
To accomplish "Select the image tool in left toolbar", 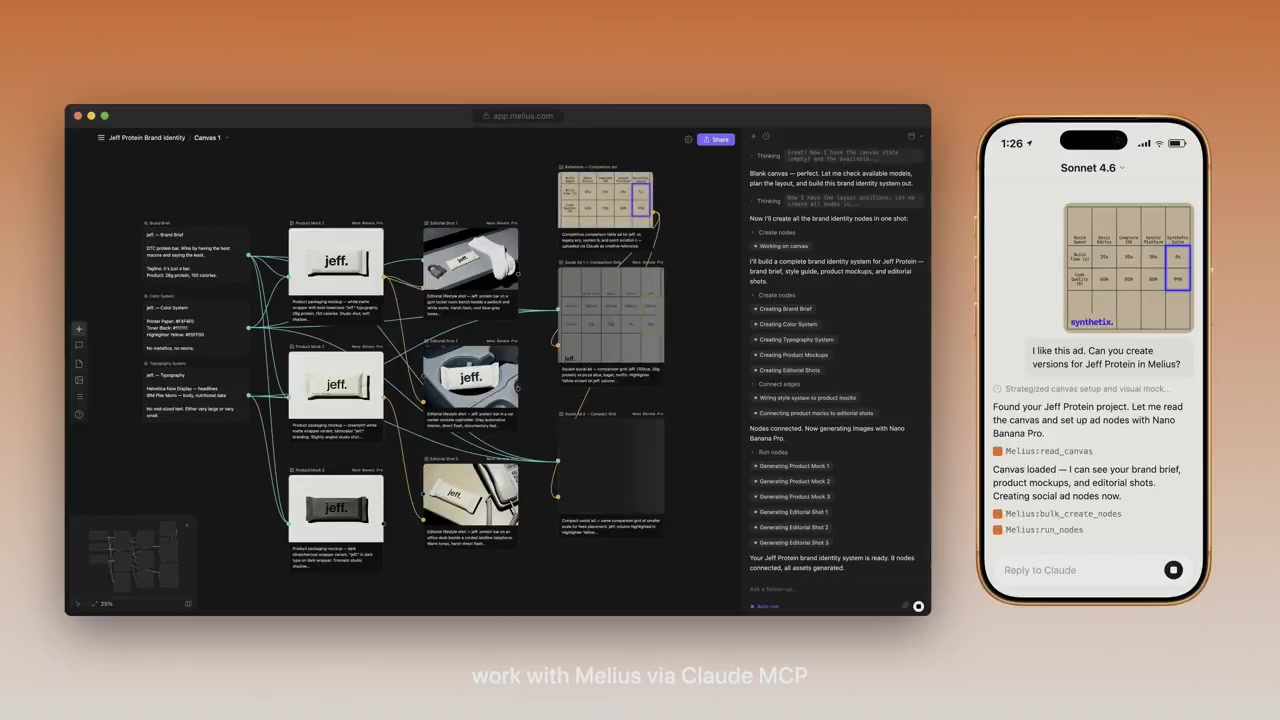I will click(x=79, y=380).
